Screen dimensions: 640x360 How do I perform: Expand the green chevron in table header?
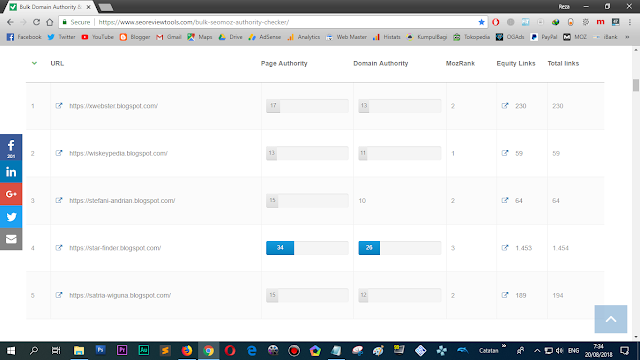[34, 63]
